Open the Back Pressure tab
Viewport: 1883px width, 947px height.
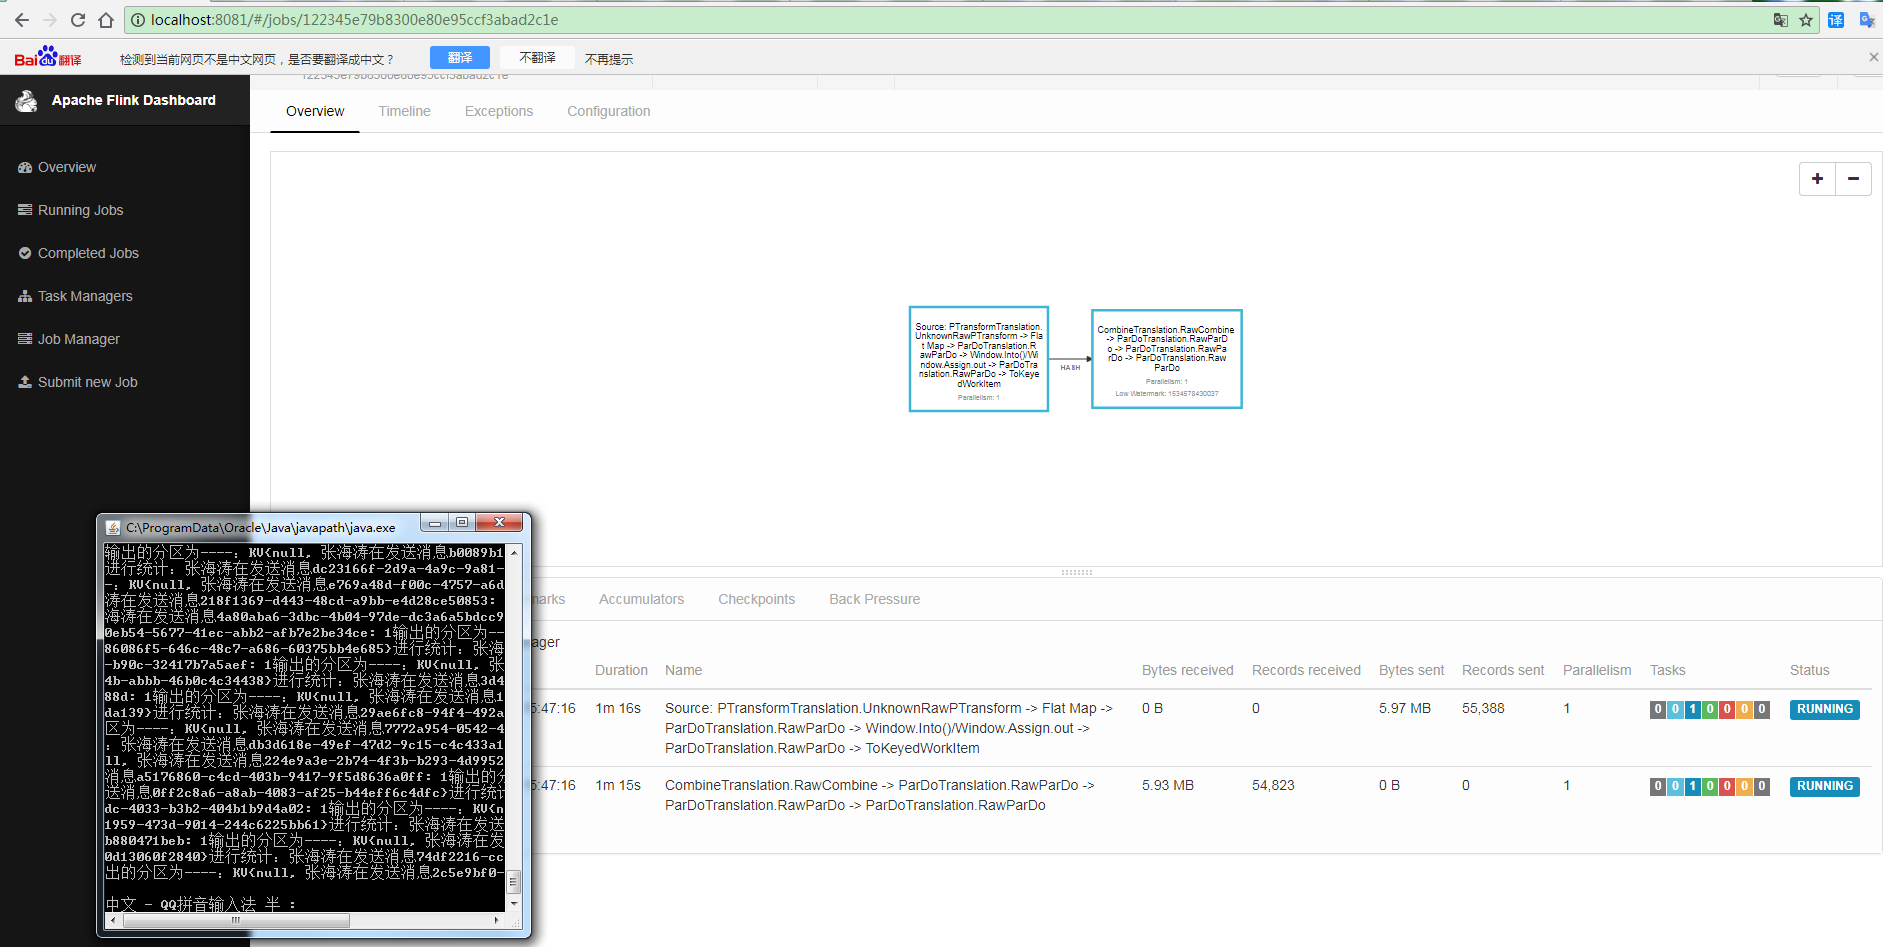coord(874,599)
